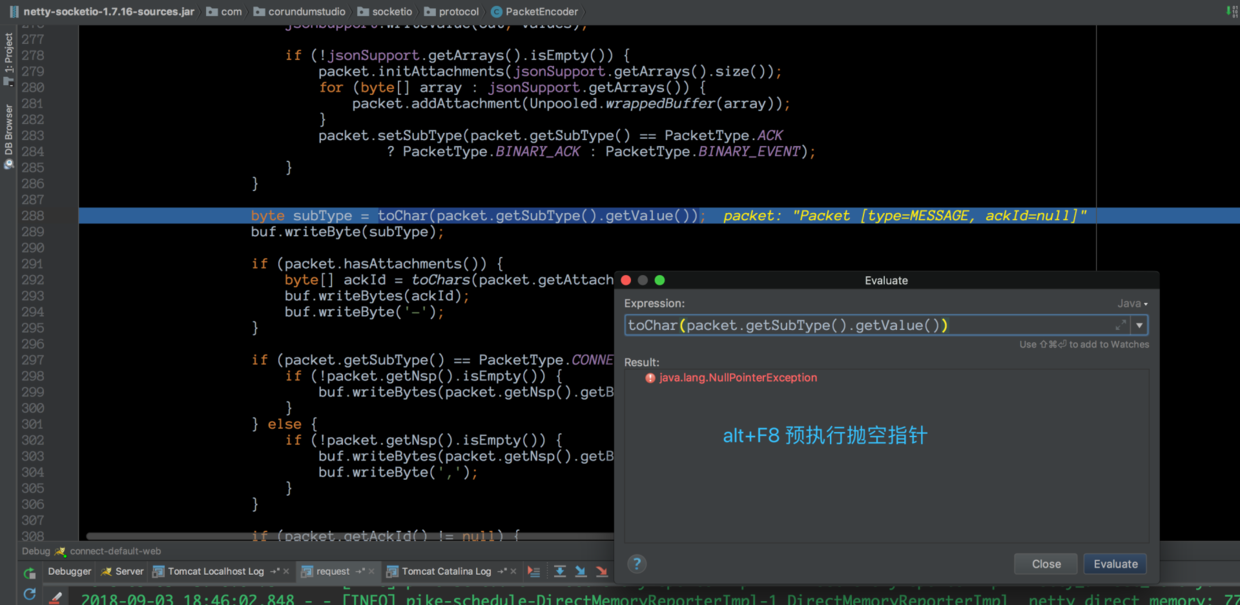The image size is (1240, 605).
Task: Open the help icon in Evaluate dialog
Action: [x=636, y=564]
